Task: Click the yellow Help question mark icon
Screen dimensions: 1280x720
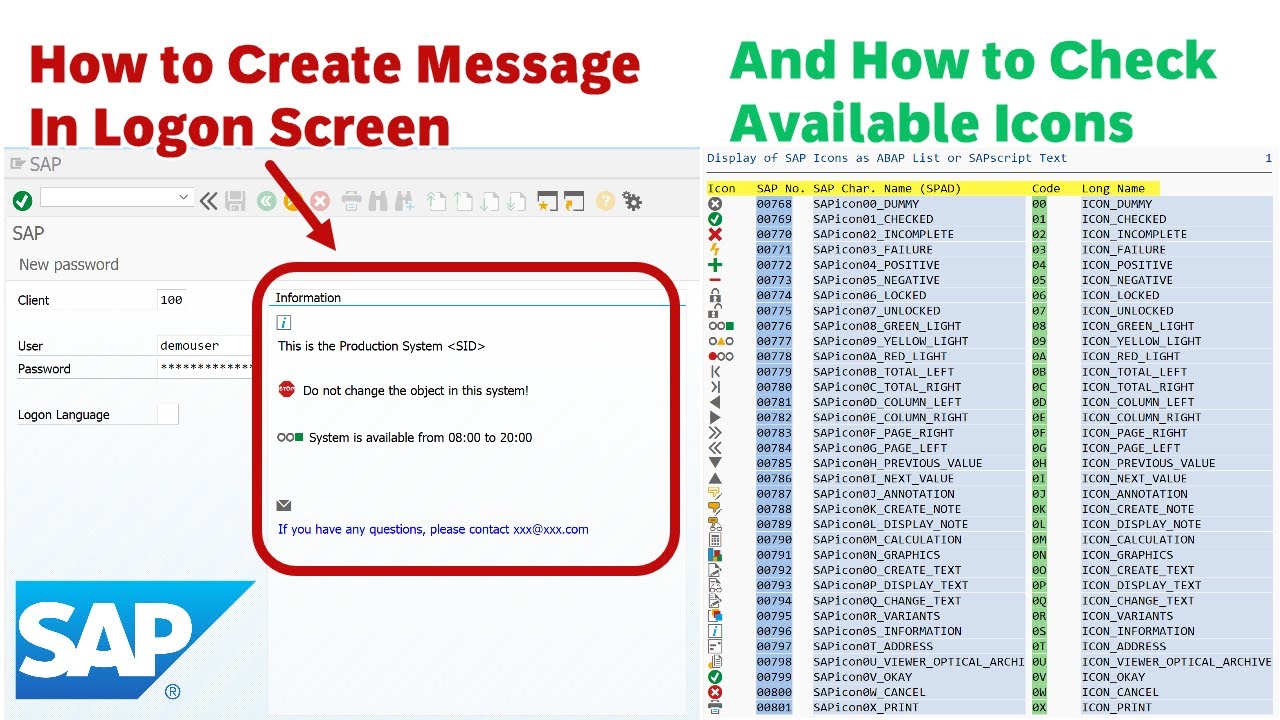Action: 605,201
